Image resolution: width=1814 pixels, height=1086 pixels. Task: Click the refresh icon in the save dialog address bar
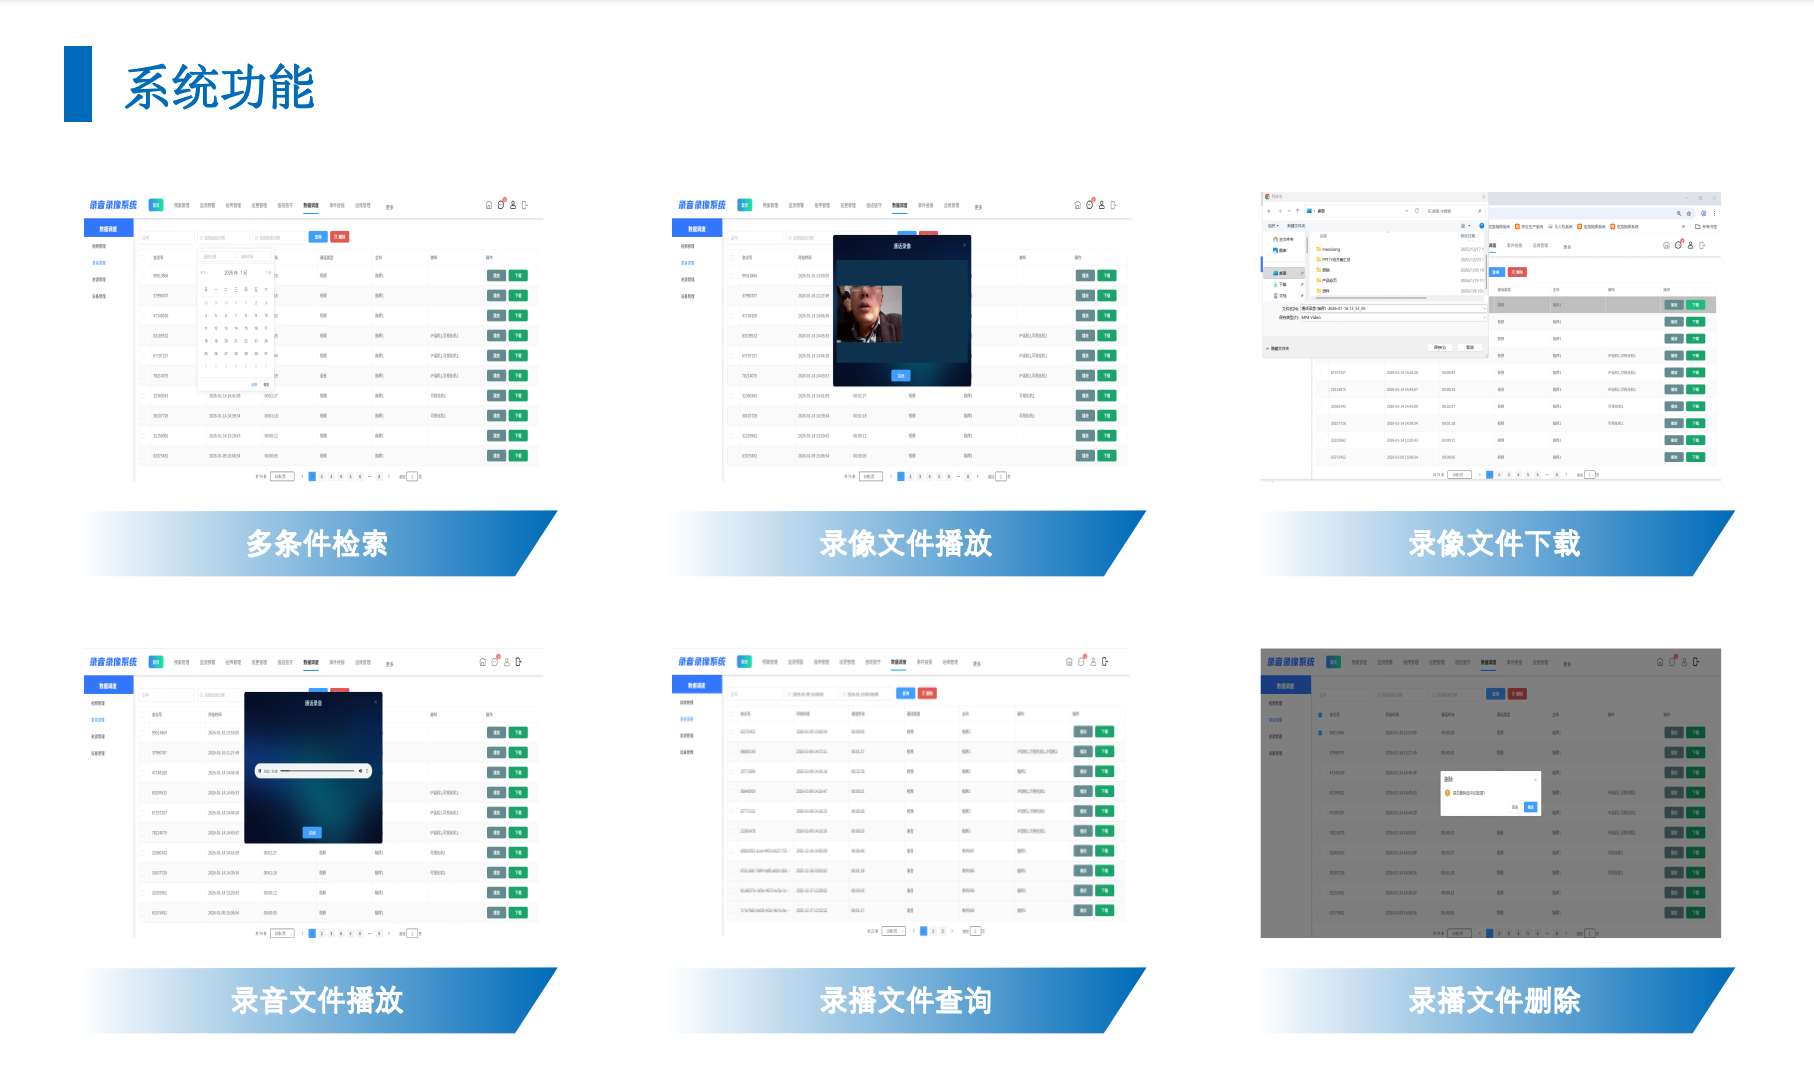click(1416, 211)
